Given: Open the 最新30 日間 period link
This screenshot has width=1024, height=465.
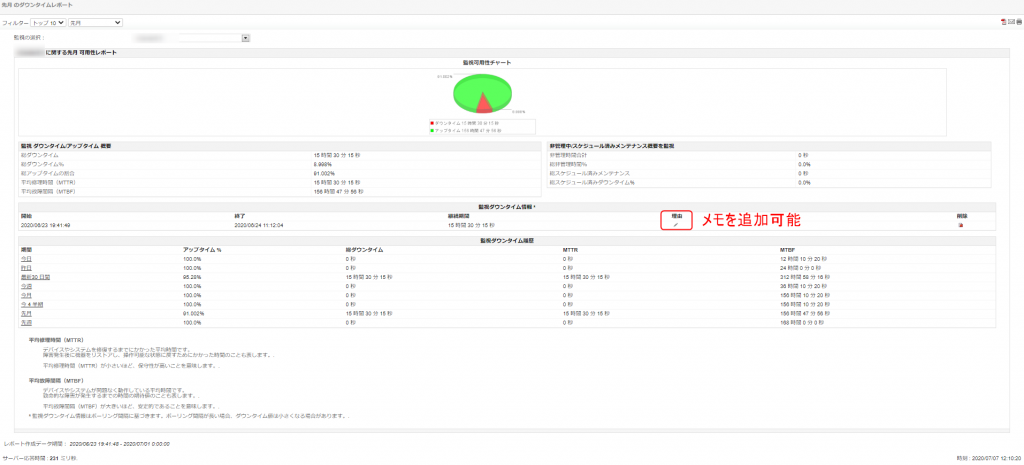Looking at the screenshot, I should 35,277.
